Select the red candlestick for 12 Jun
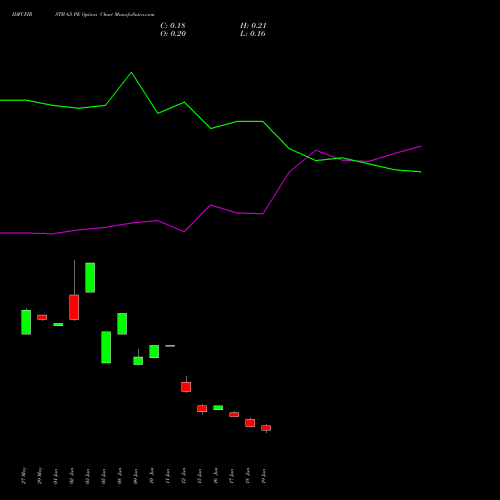The height and width of the screenshot is (500, 500). click(x=186, y=387)
